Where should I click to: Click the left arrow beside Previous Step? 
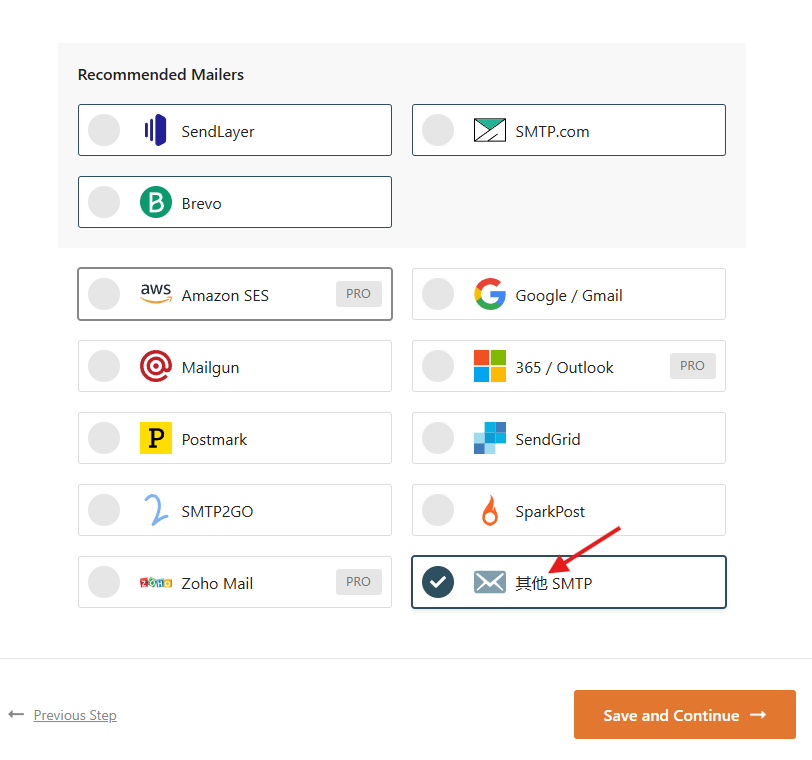[x=17, y=714]
